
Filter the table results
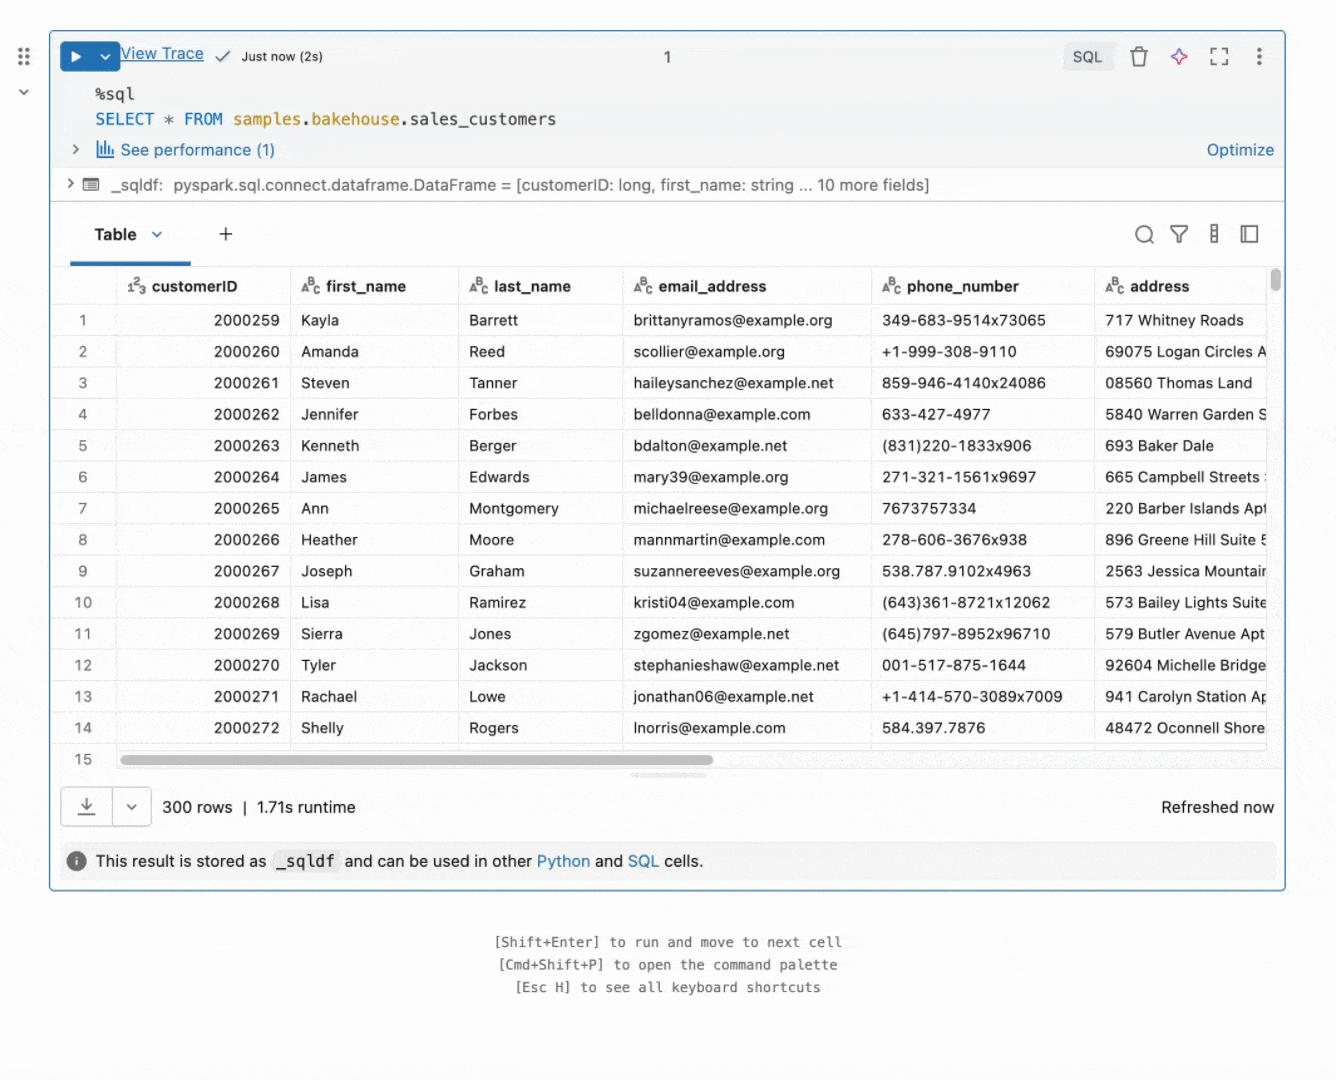tap(1179, 234)
